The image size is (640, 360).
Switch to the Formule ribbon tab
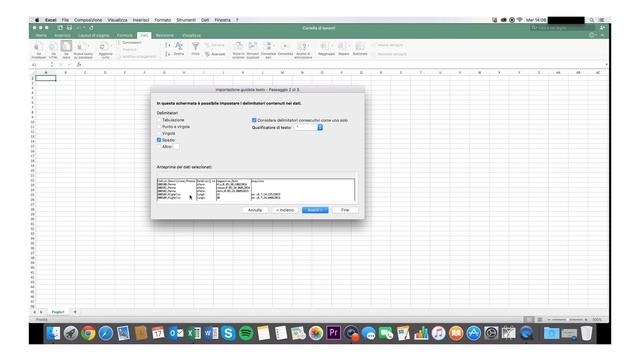tap(124, 36)
